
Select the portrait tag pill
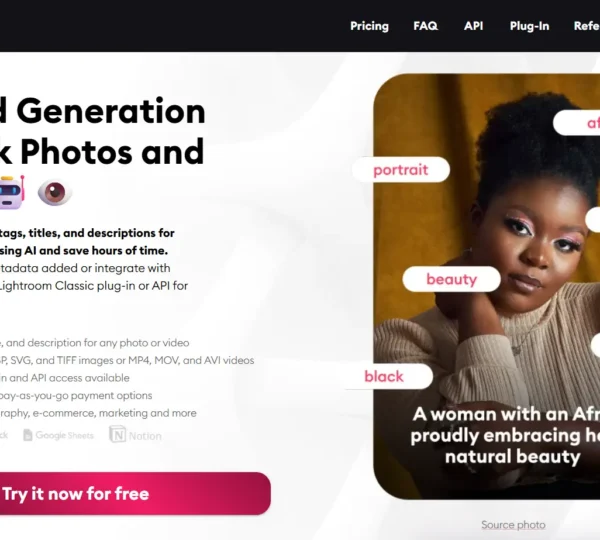click(401, 170)
